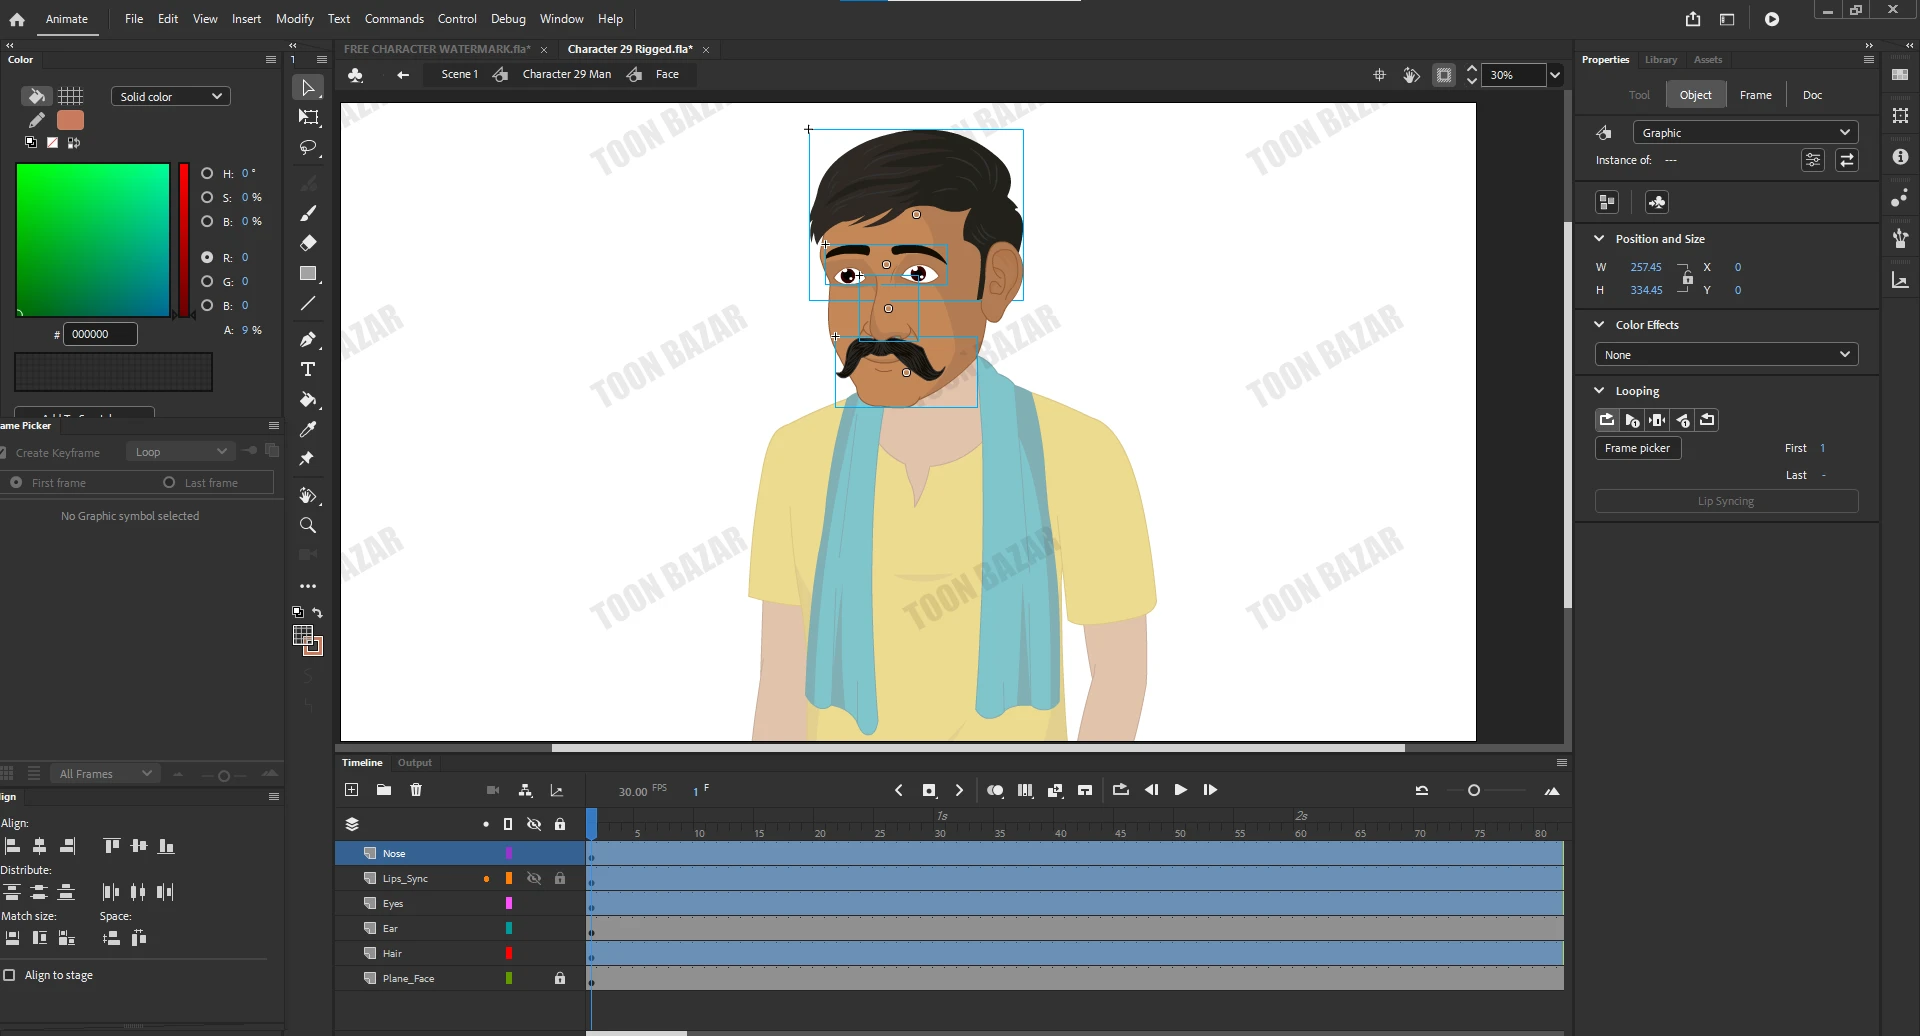Select the Eraser tool

[x=308, y=243]
